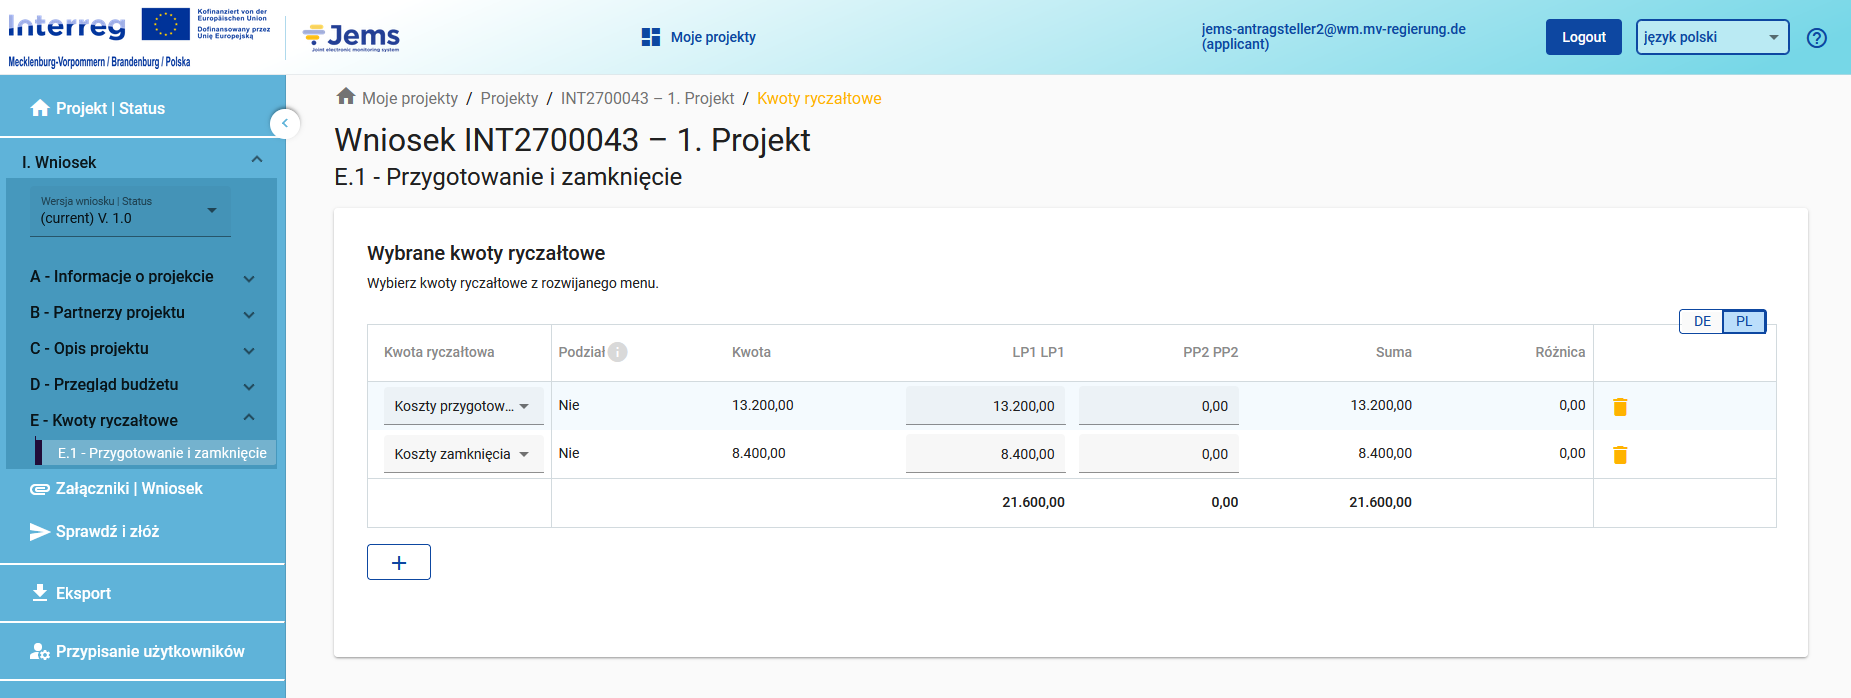Screen dimensions: 1851x698
Task: Open the Koszty przygotow... lump sum dropdown
Action: pyautogui.click(x=464, y=406)
